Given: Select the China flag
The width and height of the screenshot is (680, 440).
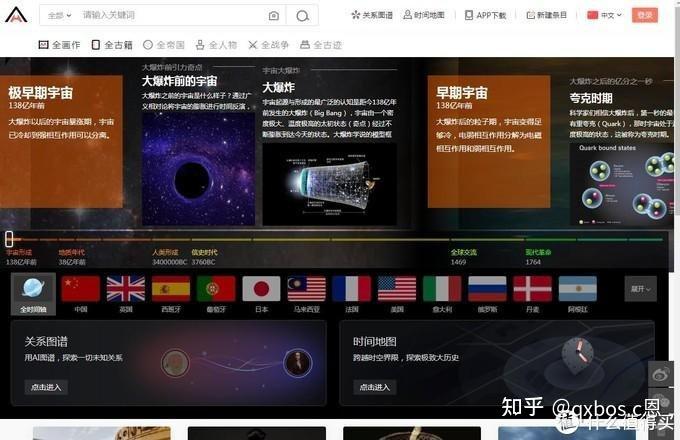Looking at the screenshot, I should 81,289.
